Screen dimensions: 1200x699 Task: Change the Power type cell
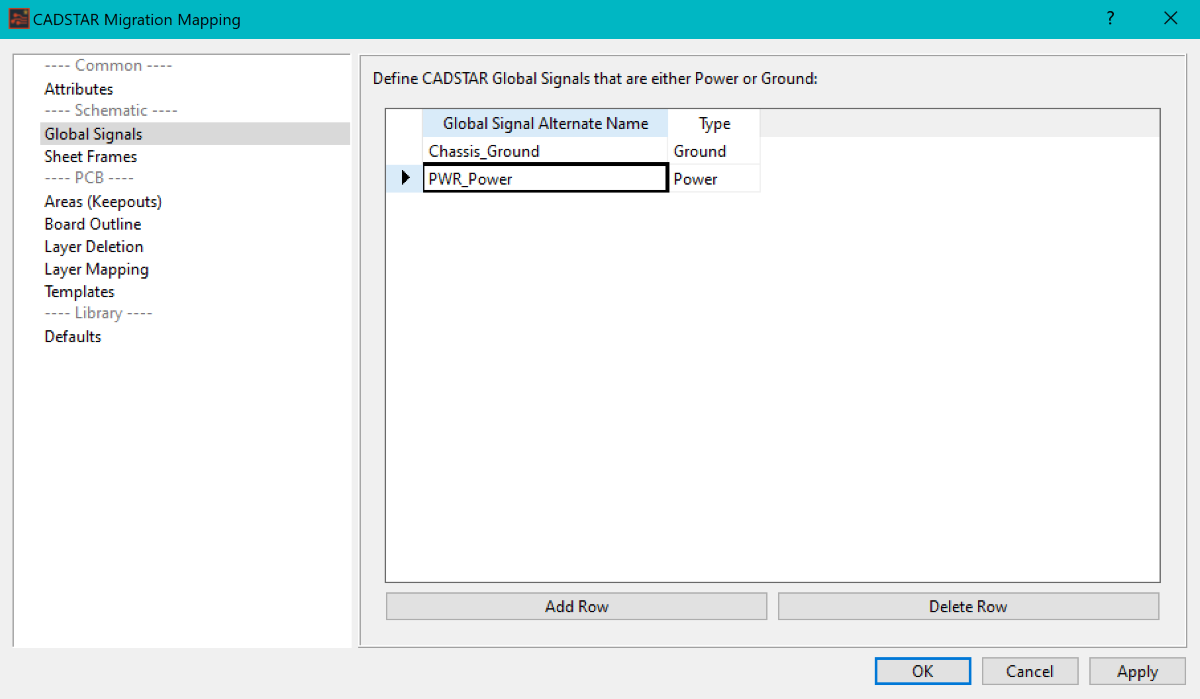point(714,178)
